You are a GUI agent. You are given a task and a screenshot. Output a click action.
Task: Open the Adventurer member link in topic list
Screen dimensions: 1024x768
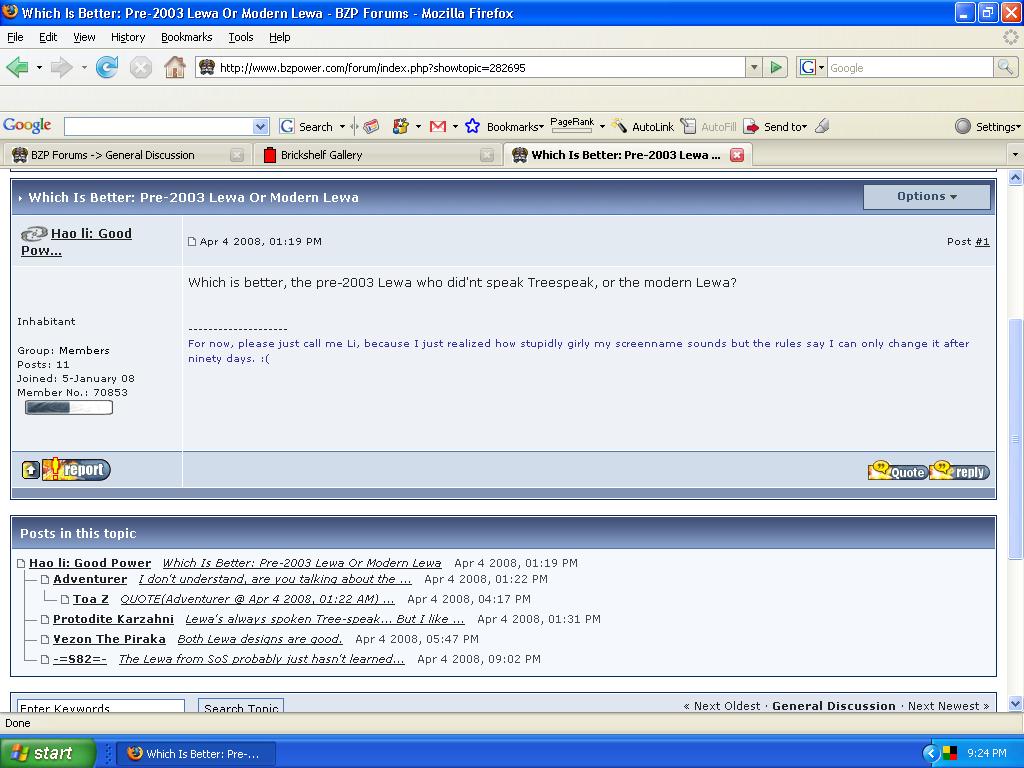click(90, 579)
